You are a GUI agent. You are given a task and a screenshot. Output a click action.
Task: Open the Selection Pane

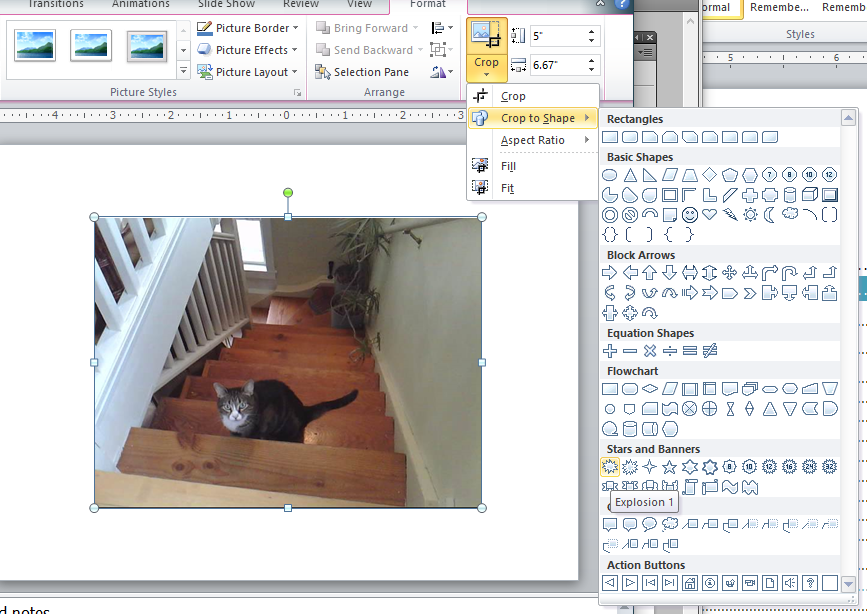362,72
